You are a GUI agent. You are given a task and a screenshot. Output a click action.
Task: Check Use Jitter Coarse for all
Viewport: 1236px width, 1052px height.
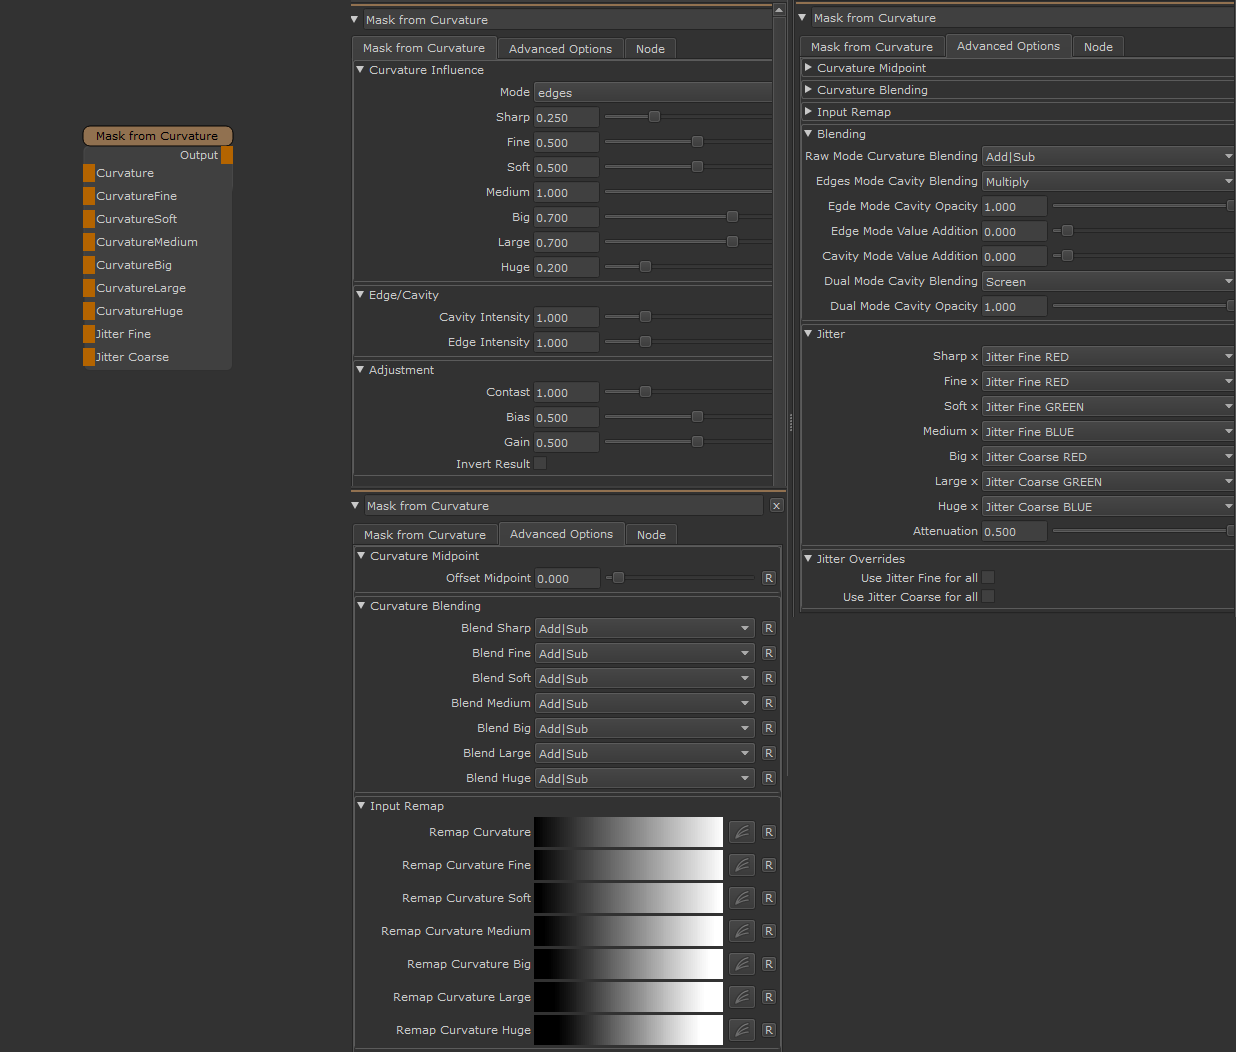click(x=988, y=597)
